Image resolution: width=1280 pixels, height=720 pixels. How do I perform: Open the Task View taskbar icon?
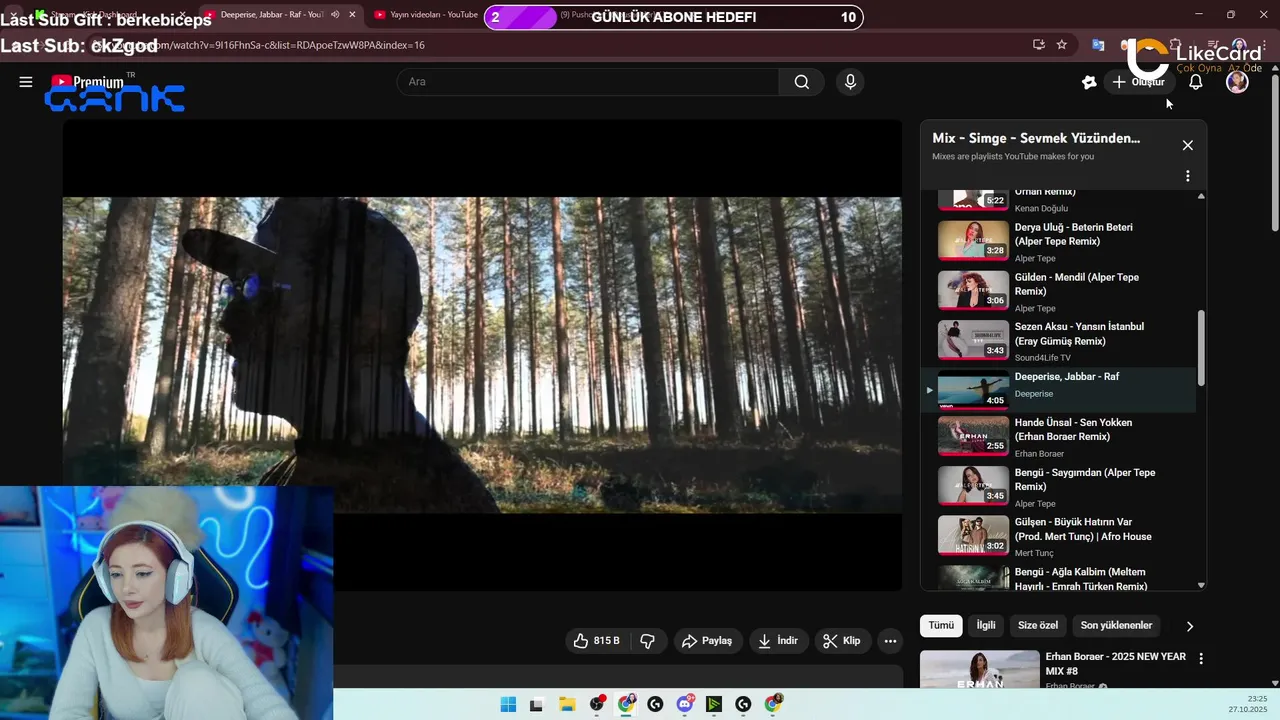[x=536, y=704]
